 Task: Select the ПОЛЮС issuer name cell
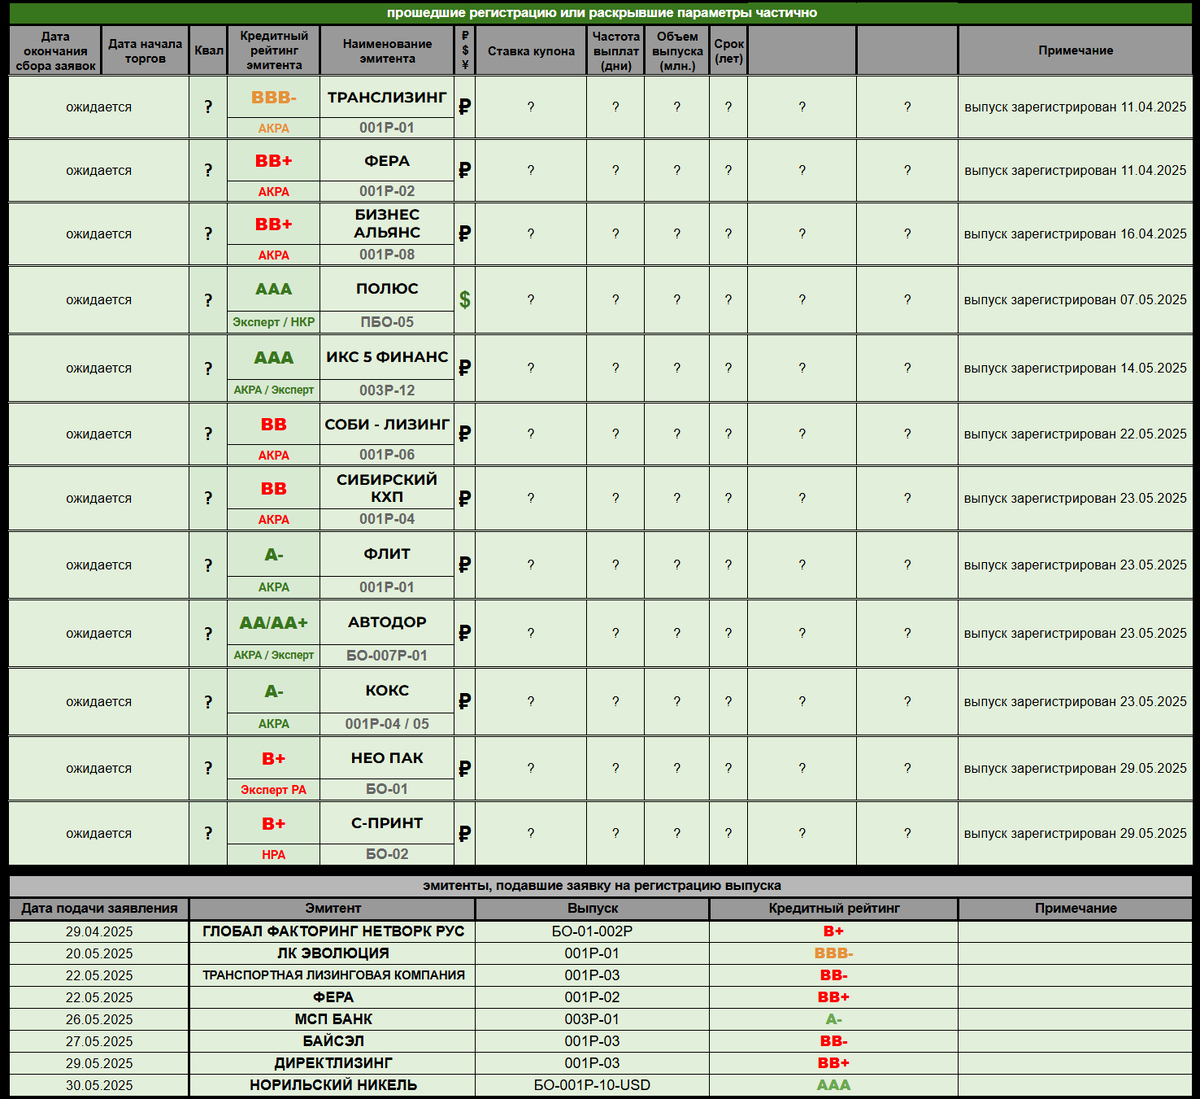coord(387,289)
